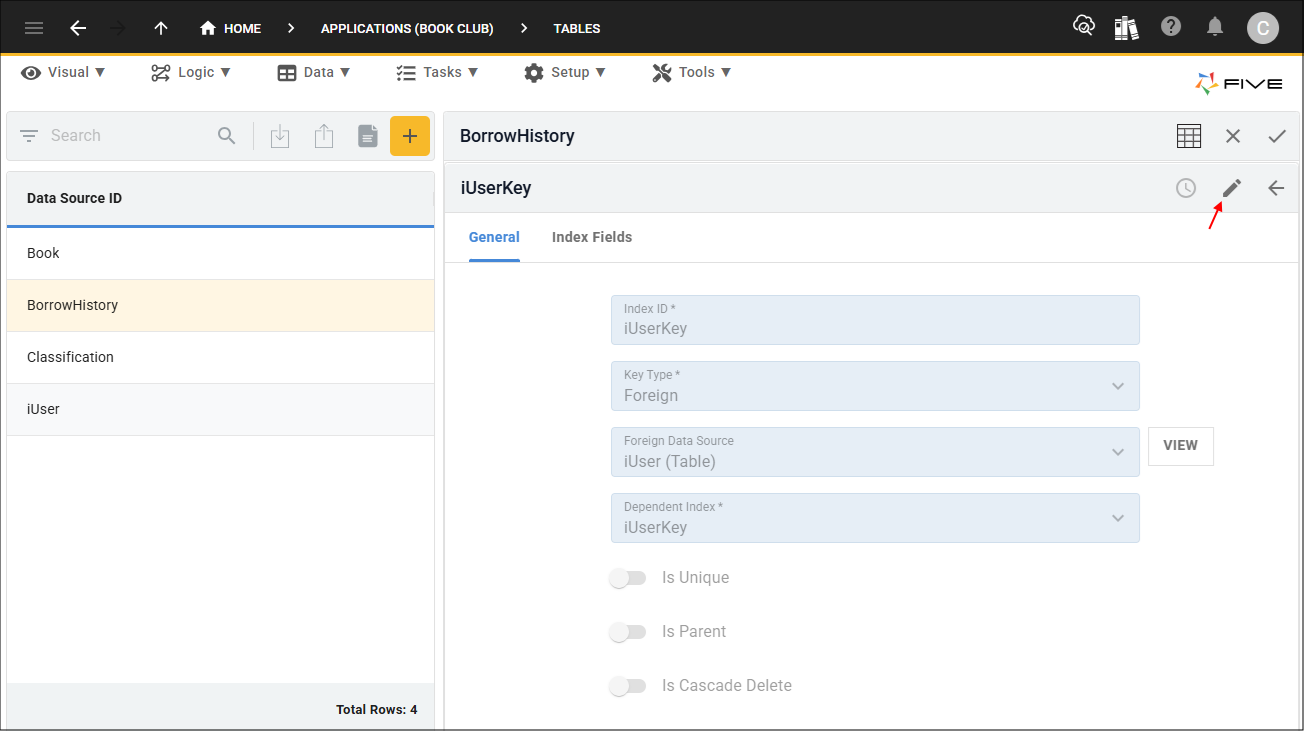Click the Five logo
The image size is (1304, 731).
pos(1239,84)
